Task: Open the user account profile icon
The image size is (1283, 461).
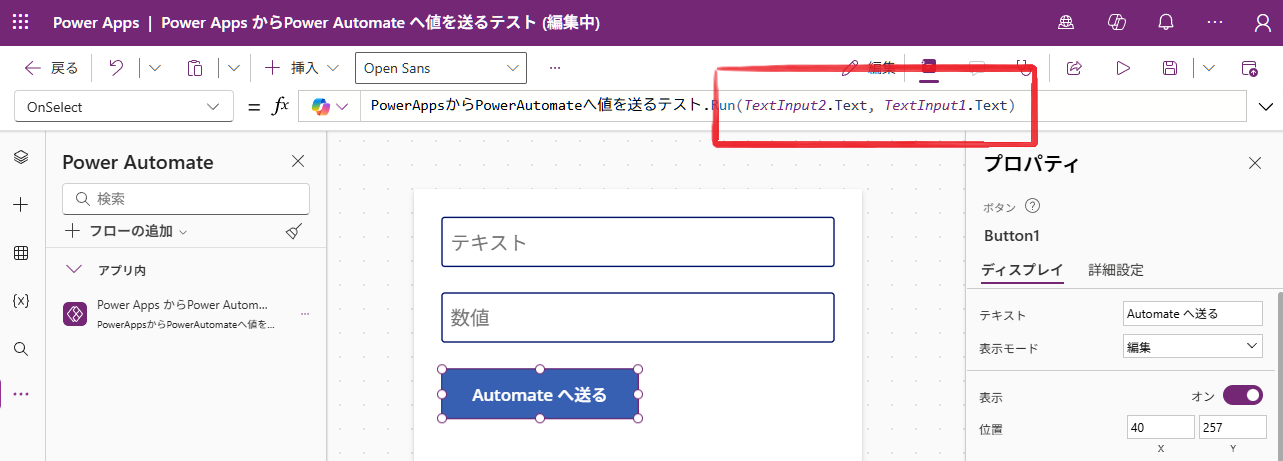Action: [1261, 22]
